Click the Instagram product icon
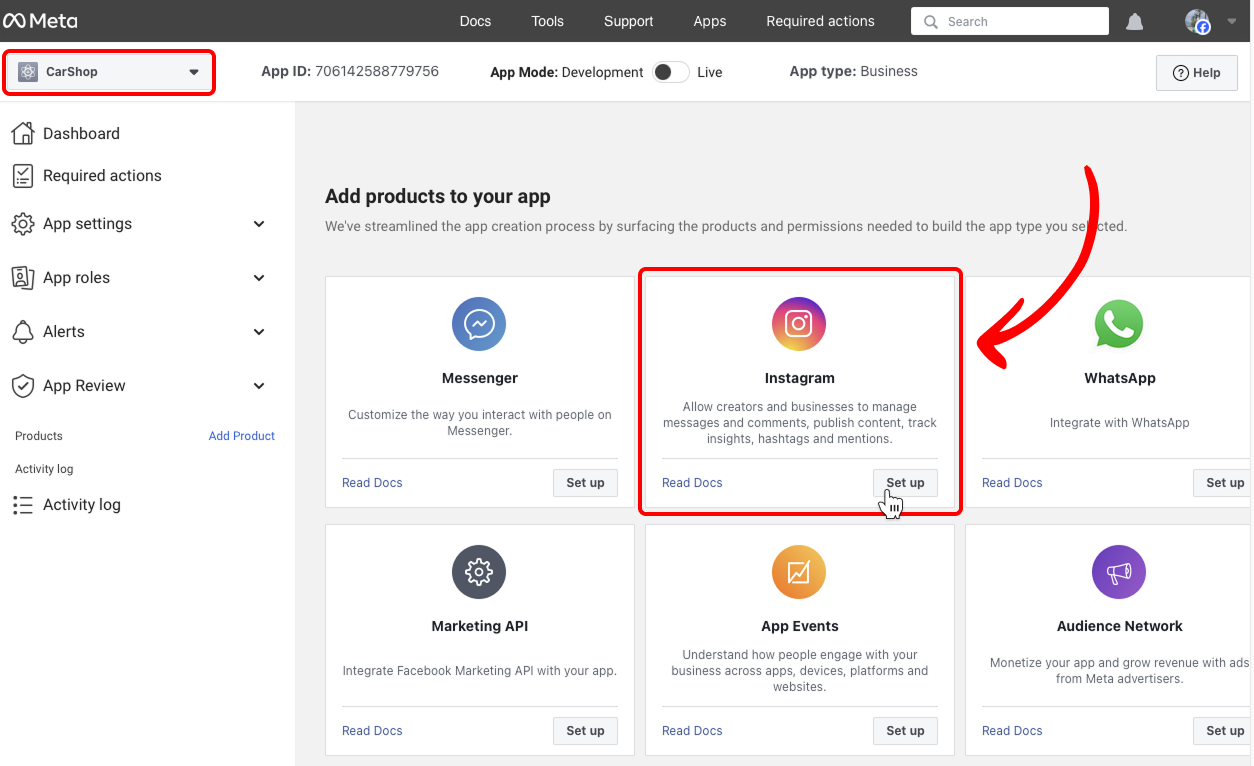The height and width of the screenshot is (766, 1254). [799, 324]
